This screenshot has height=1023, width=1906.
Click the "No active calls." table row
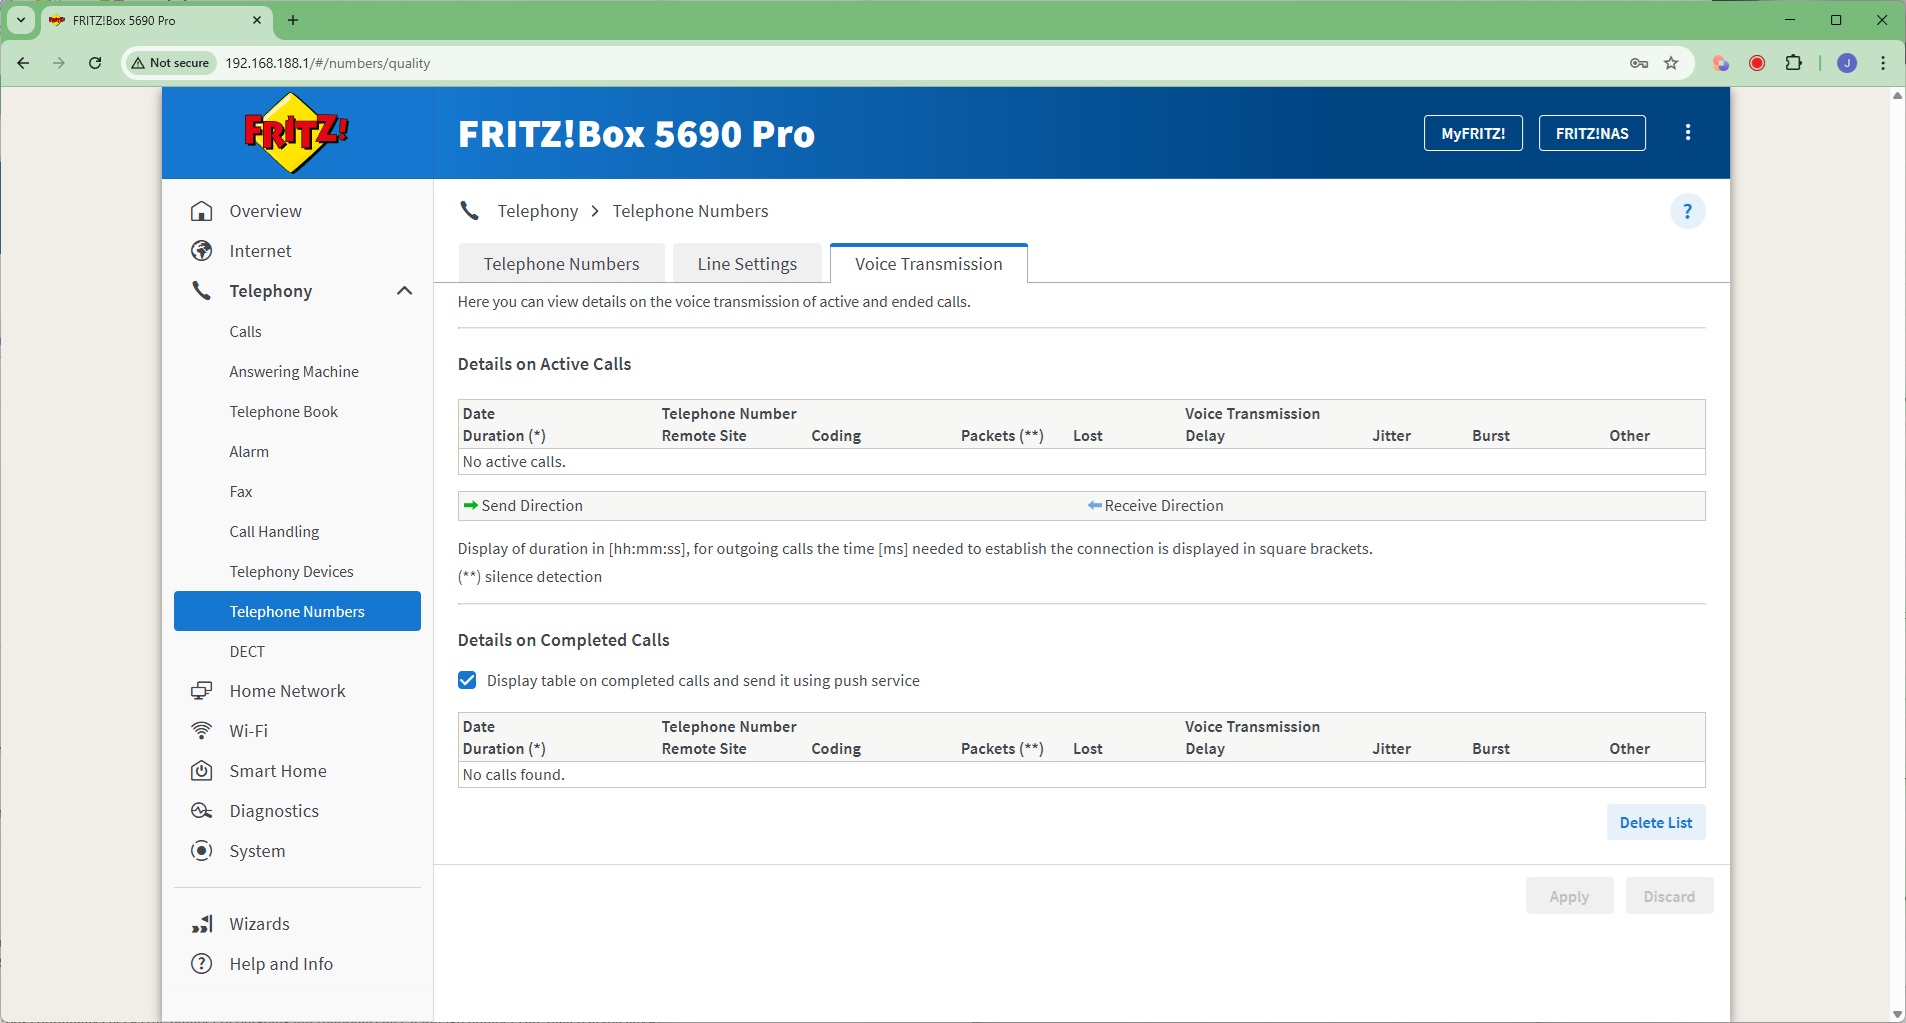click(1081, 462)
